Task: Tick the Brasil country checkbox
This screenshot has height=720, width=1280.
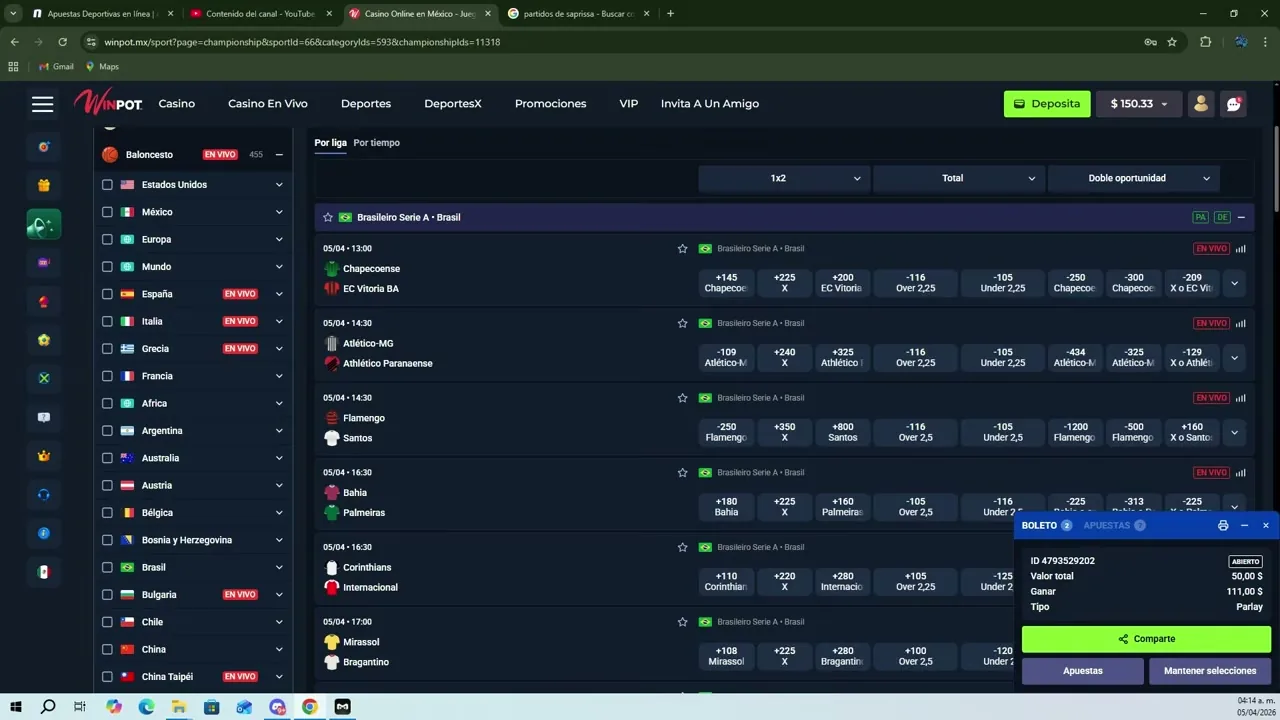Action: pyautogui.click(x=107, y=567)
